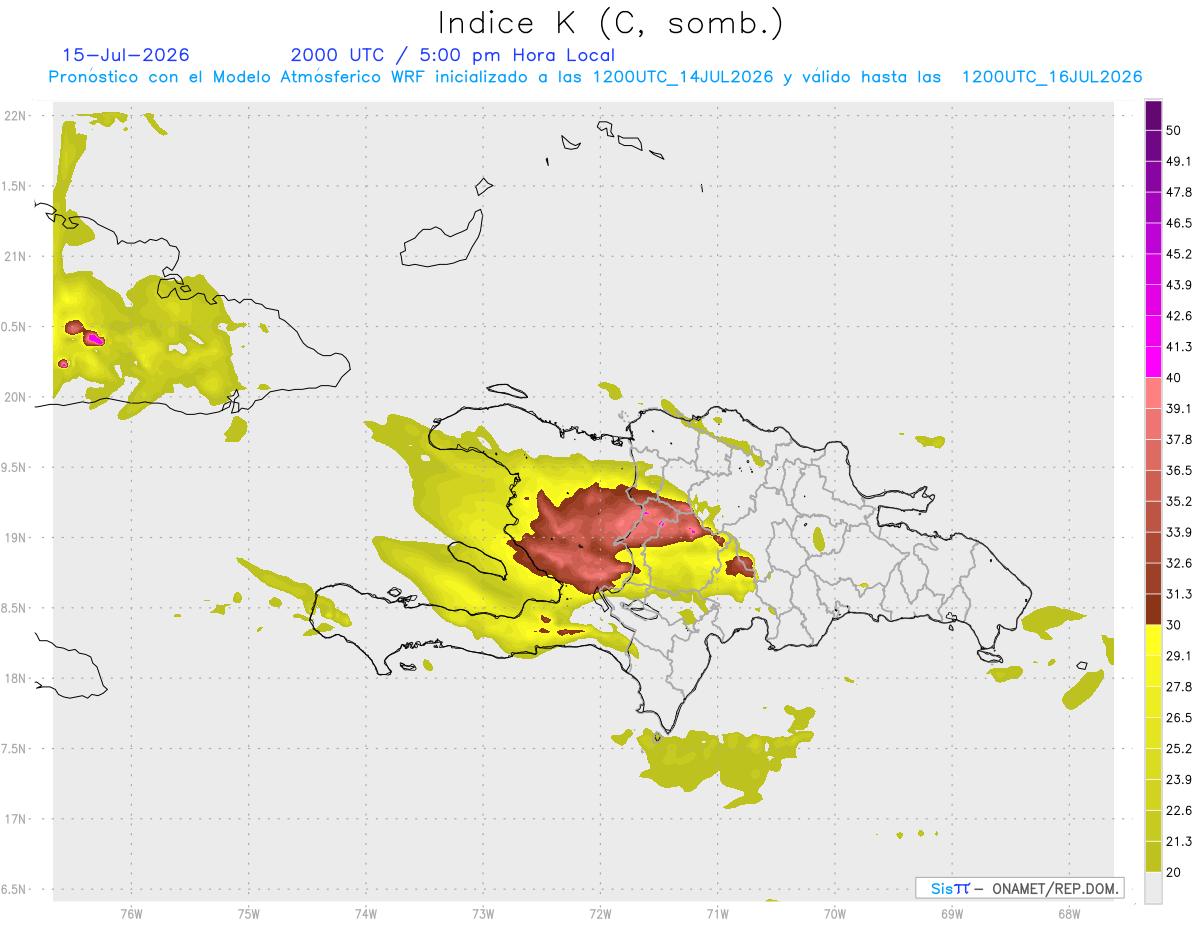Click the colorbar value "22.6"

1179,810
